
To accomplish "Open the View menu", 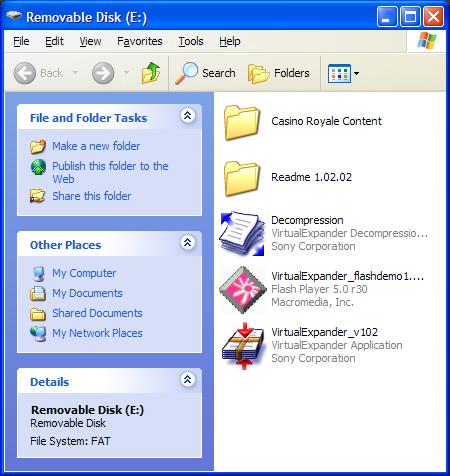I will click(90, 41).
